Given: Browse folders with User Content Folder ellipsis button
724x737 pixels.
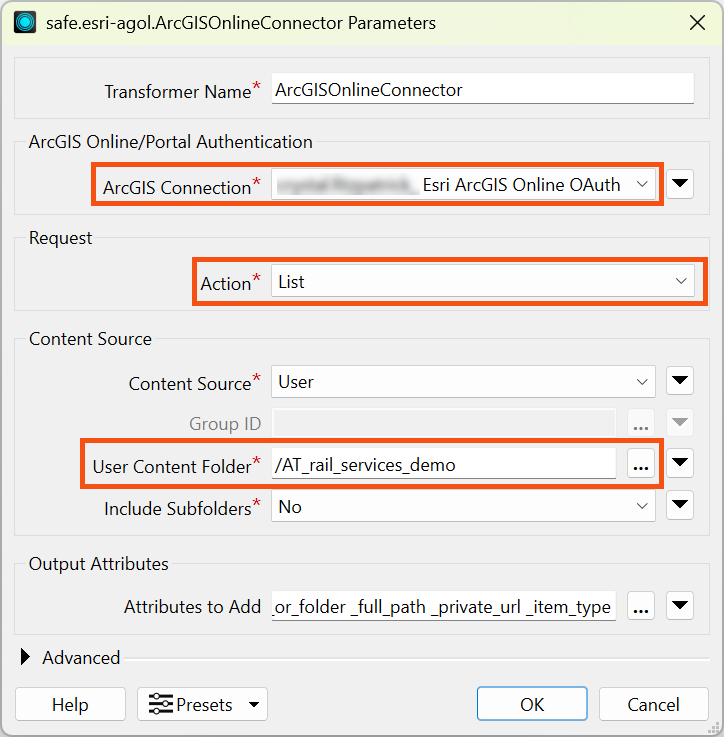Looking at the screenshot, I should pyautogui.click(x=641, y=463).
